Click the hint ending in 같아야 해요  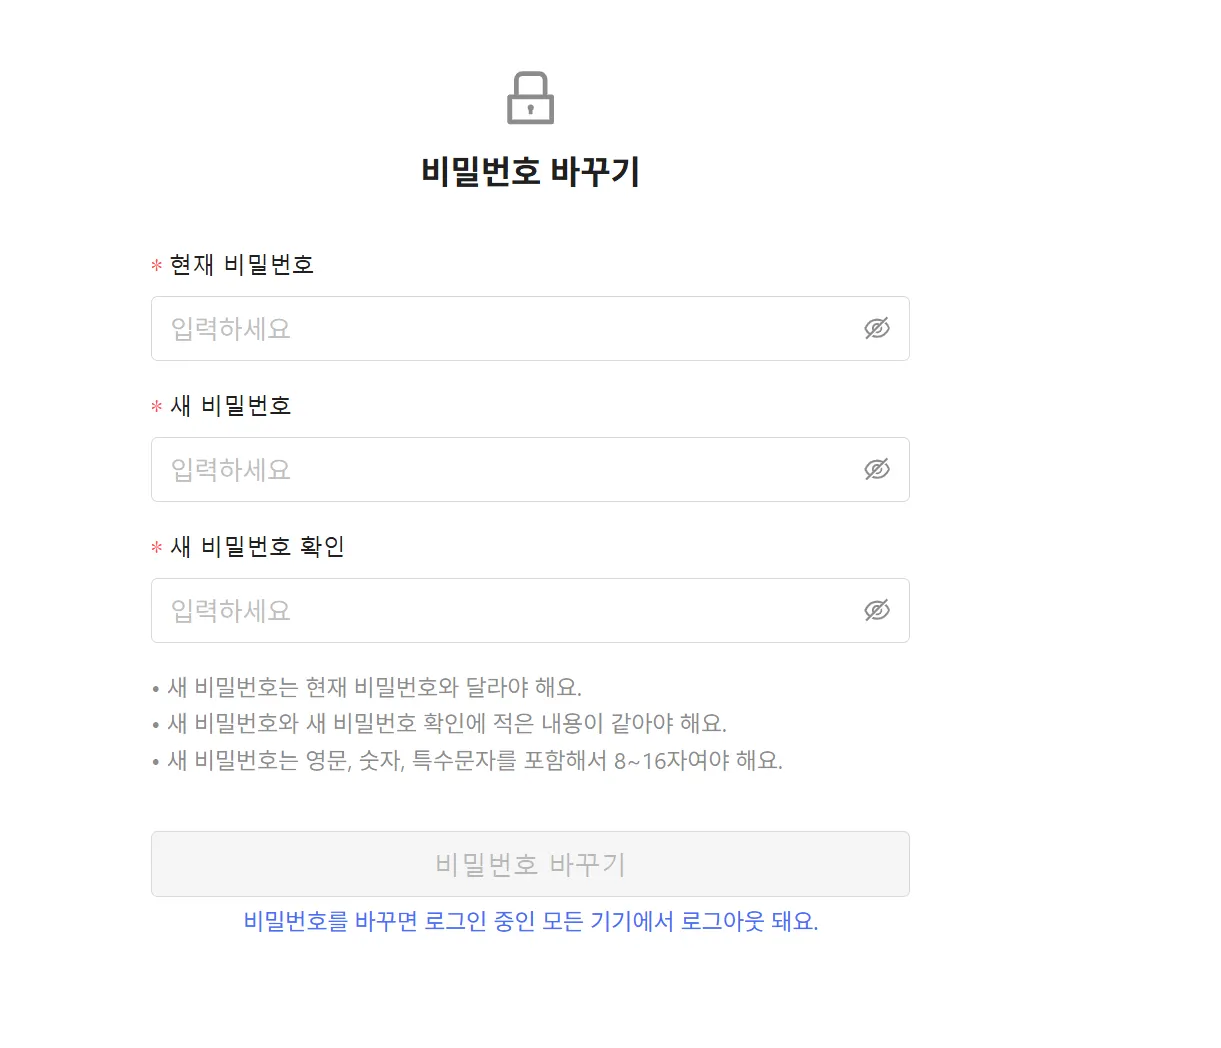point(447,723)
